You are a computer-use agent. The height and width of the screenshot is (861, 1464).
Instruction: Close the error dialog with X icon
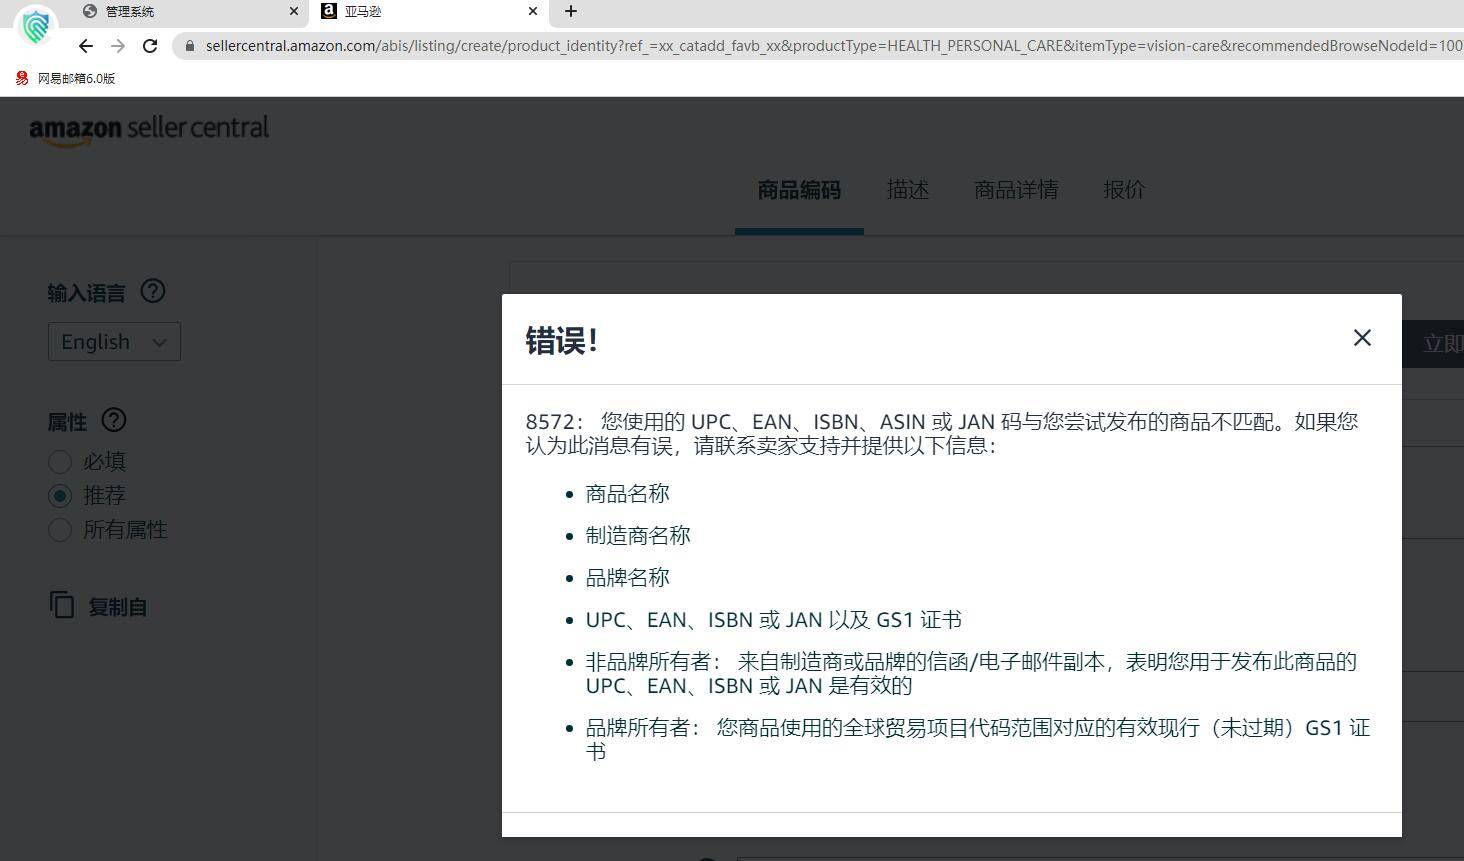coord(1362,338)
